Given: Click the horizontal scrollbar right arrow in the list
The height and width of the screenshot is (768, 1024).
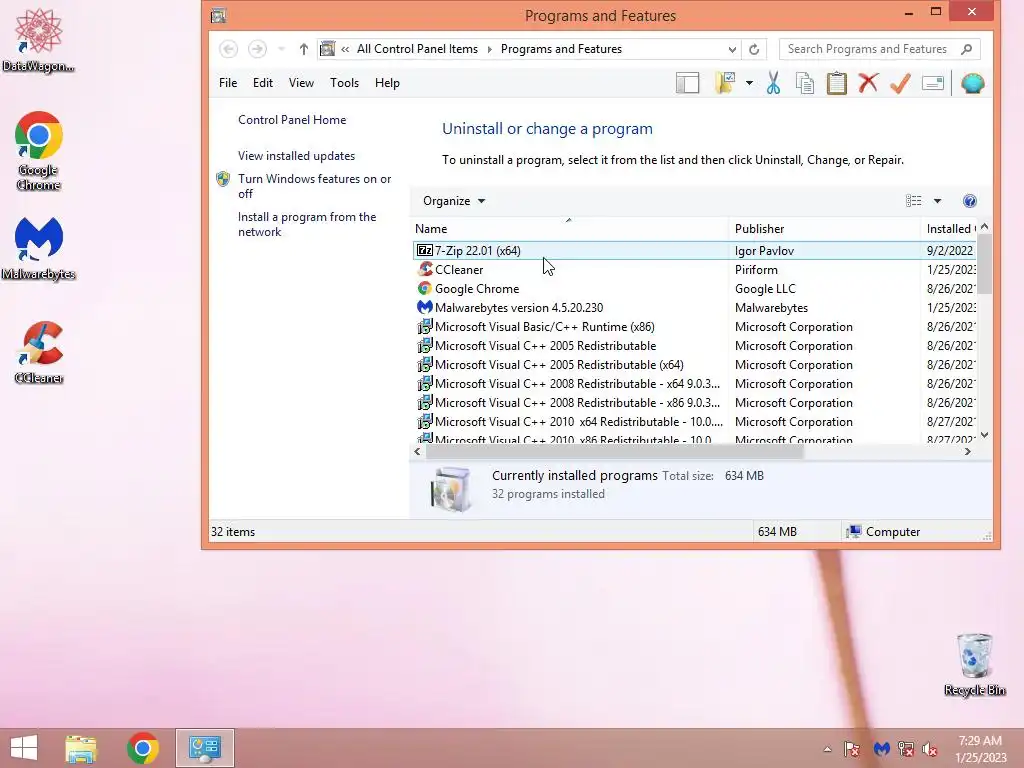Looking at the screenshot, I should pyautogui.click(x=968, y=452).
